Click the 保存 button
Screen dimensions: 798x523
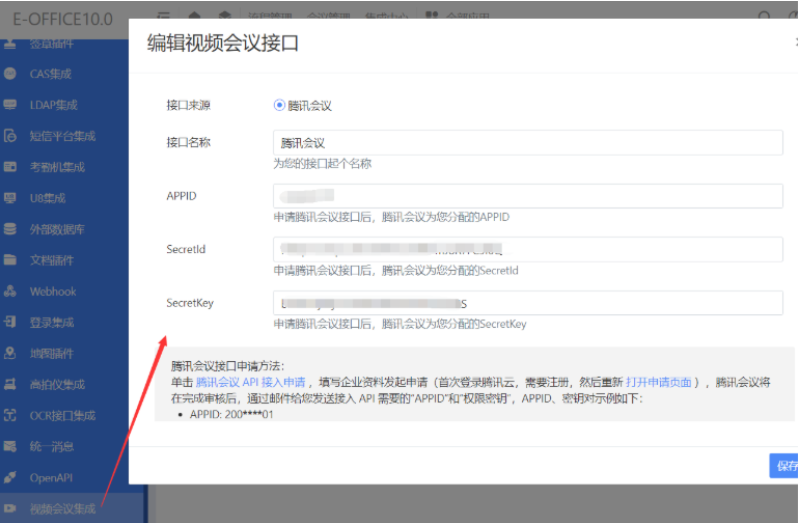784,466
